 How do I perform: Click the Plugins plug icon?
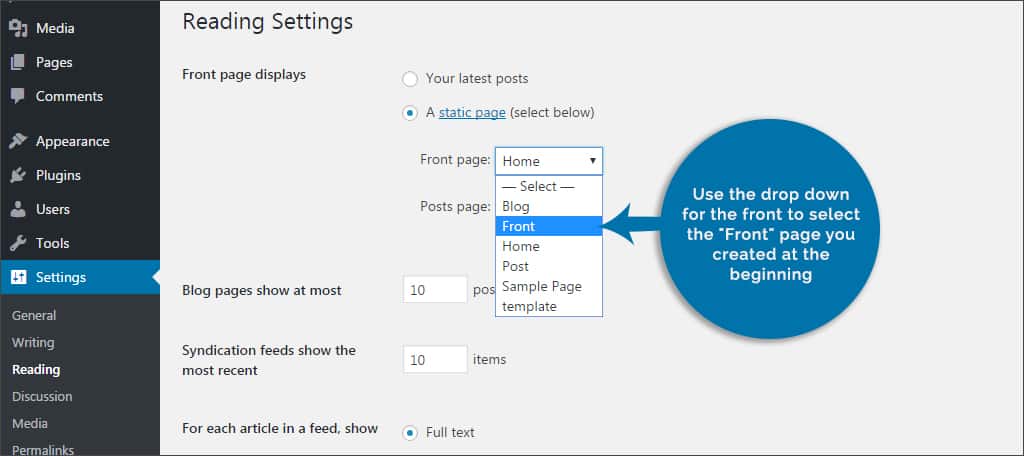[18, 175]
